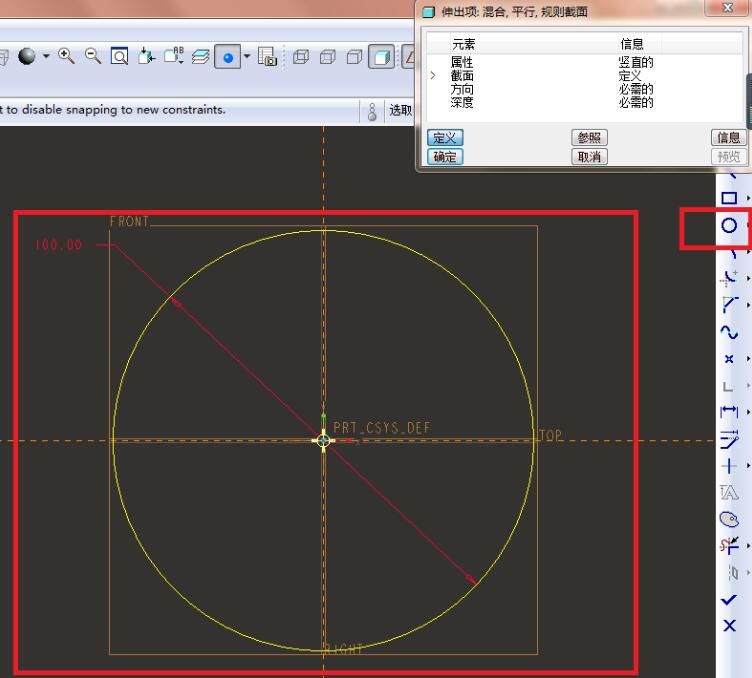Click the blue X to quit sketch
This screenshot has width=752, height=678.
729,626
